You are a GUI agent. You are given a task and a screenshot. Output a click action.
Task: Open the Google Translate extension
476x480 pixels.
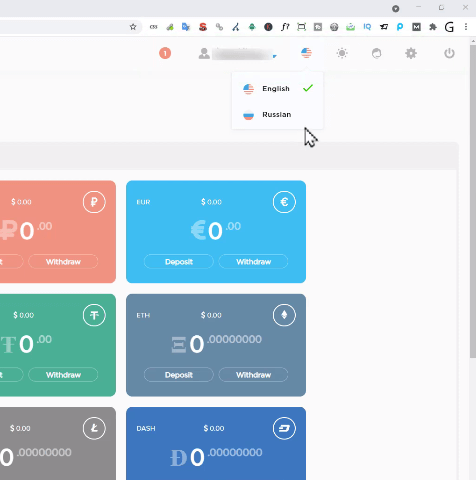(186, 27)
